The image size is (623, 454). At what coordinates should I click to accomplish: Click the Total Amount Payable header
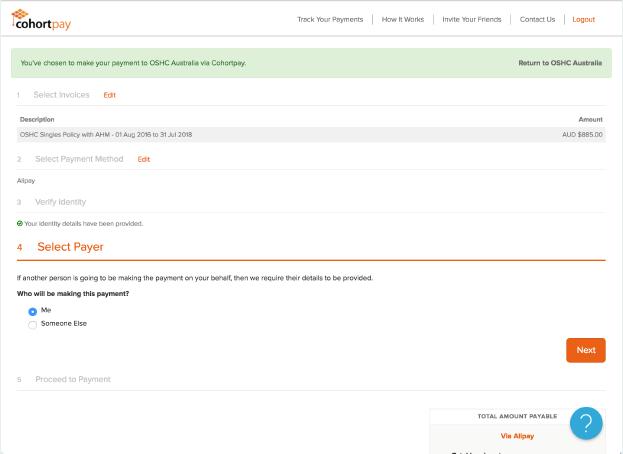(x=517, y=416)
